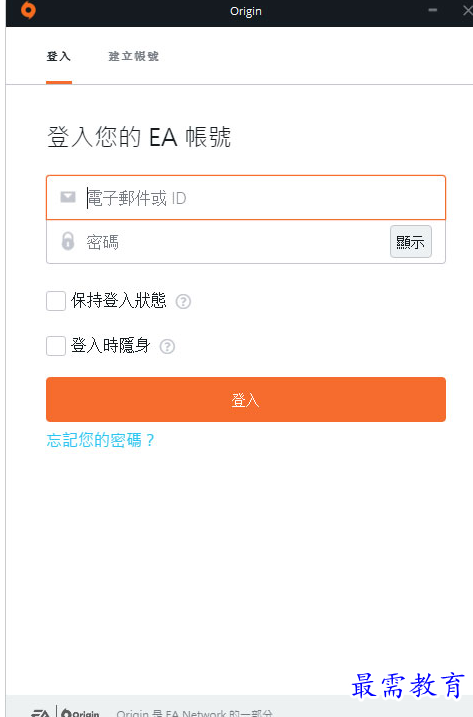This screenshot has height=717, width=473.
Task: Tick the 登入時隱身 checkbox
Action: click(56, 346)
